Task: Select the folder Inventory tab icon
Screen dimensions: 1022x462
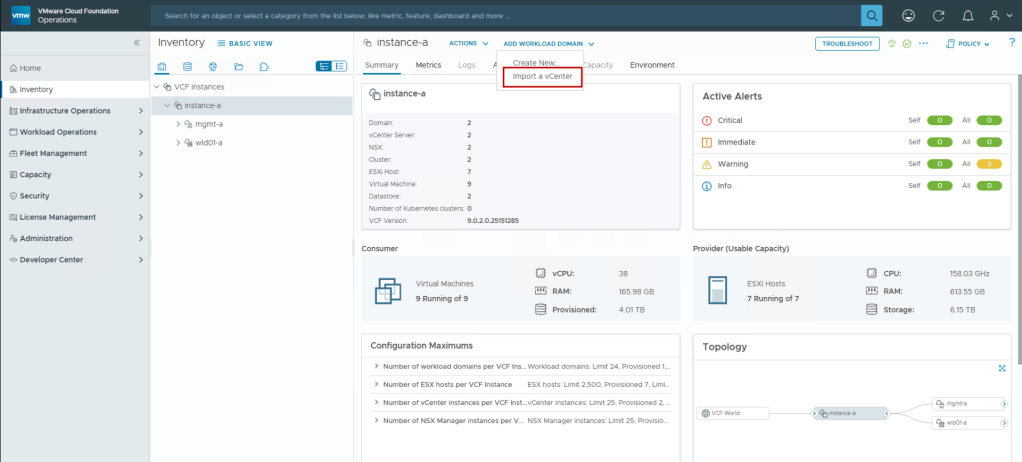Action: point(239,66)
